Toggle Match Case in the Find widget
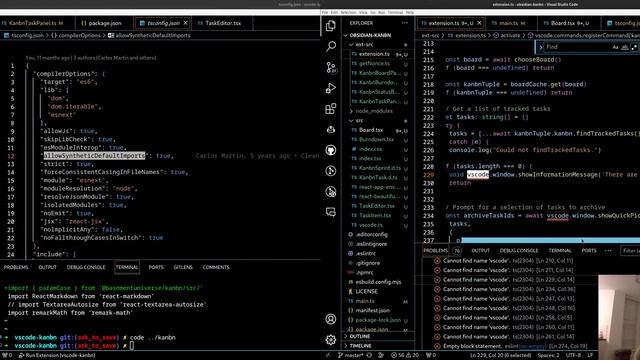The image size is (640, 360). pos(615,47)
